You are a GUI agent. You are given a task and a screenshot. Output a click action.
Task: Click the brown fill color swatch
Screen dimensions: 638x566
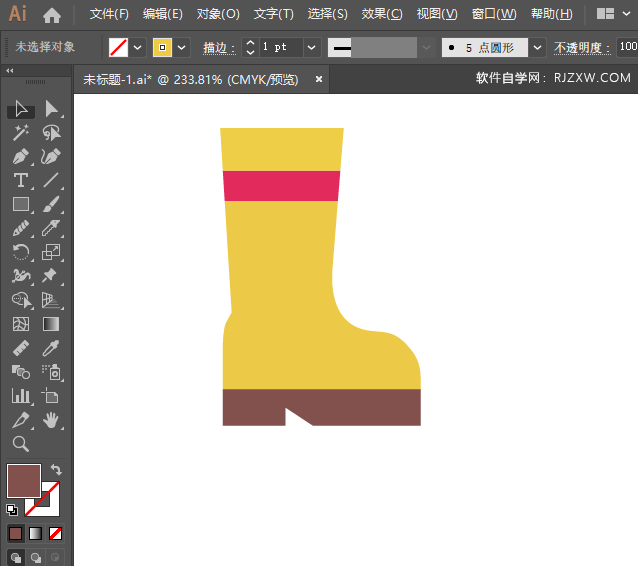[23, 481]
